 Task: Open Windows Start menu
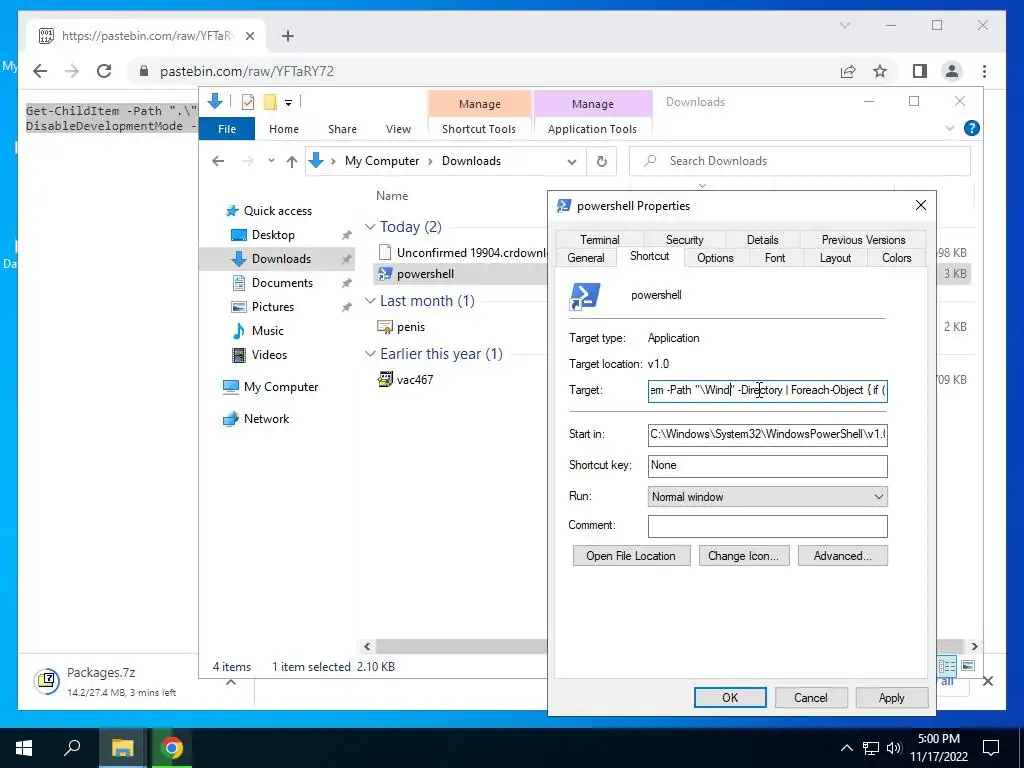point(24,748)
